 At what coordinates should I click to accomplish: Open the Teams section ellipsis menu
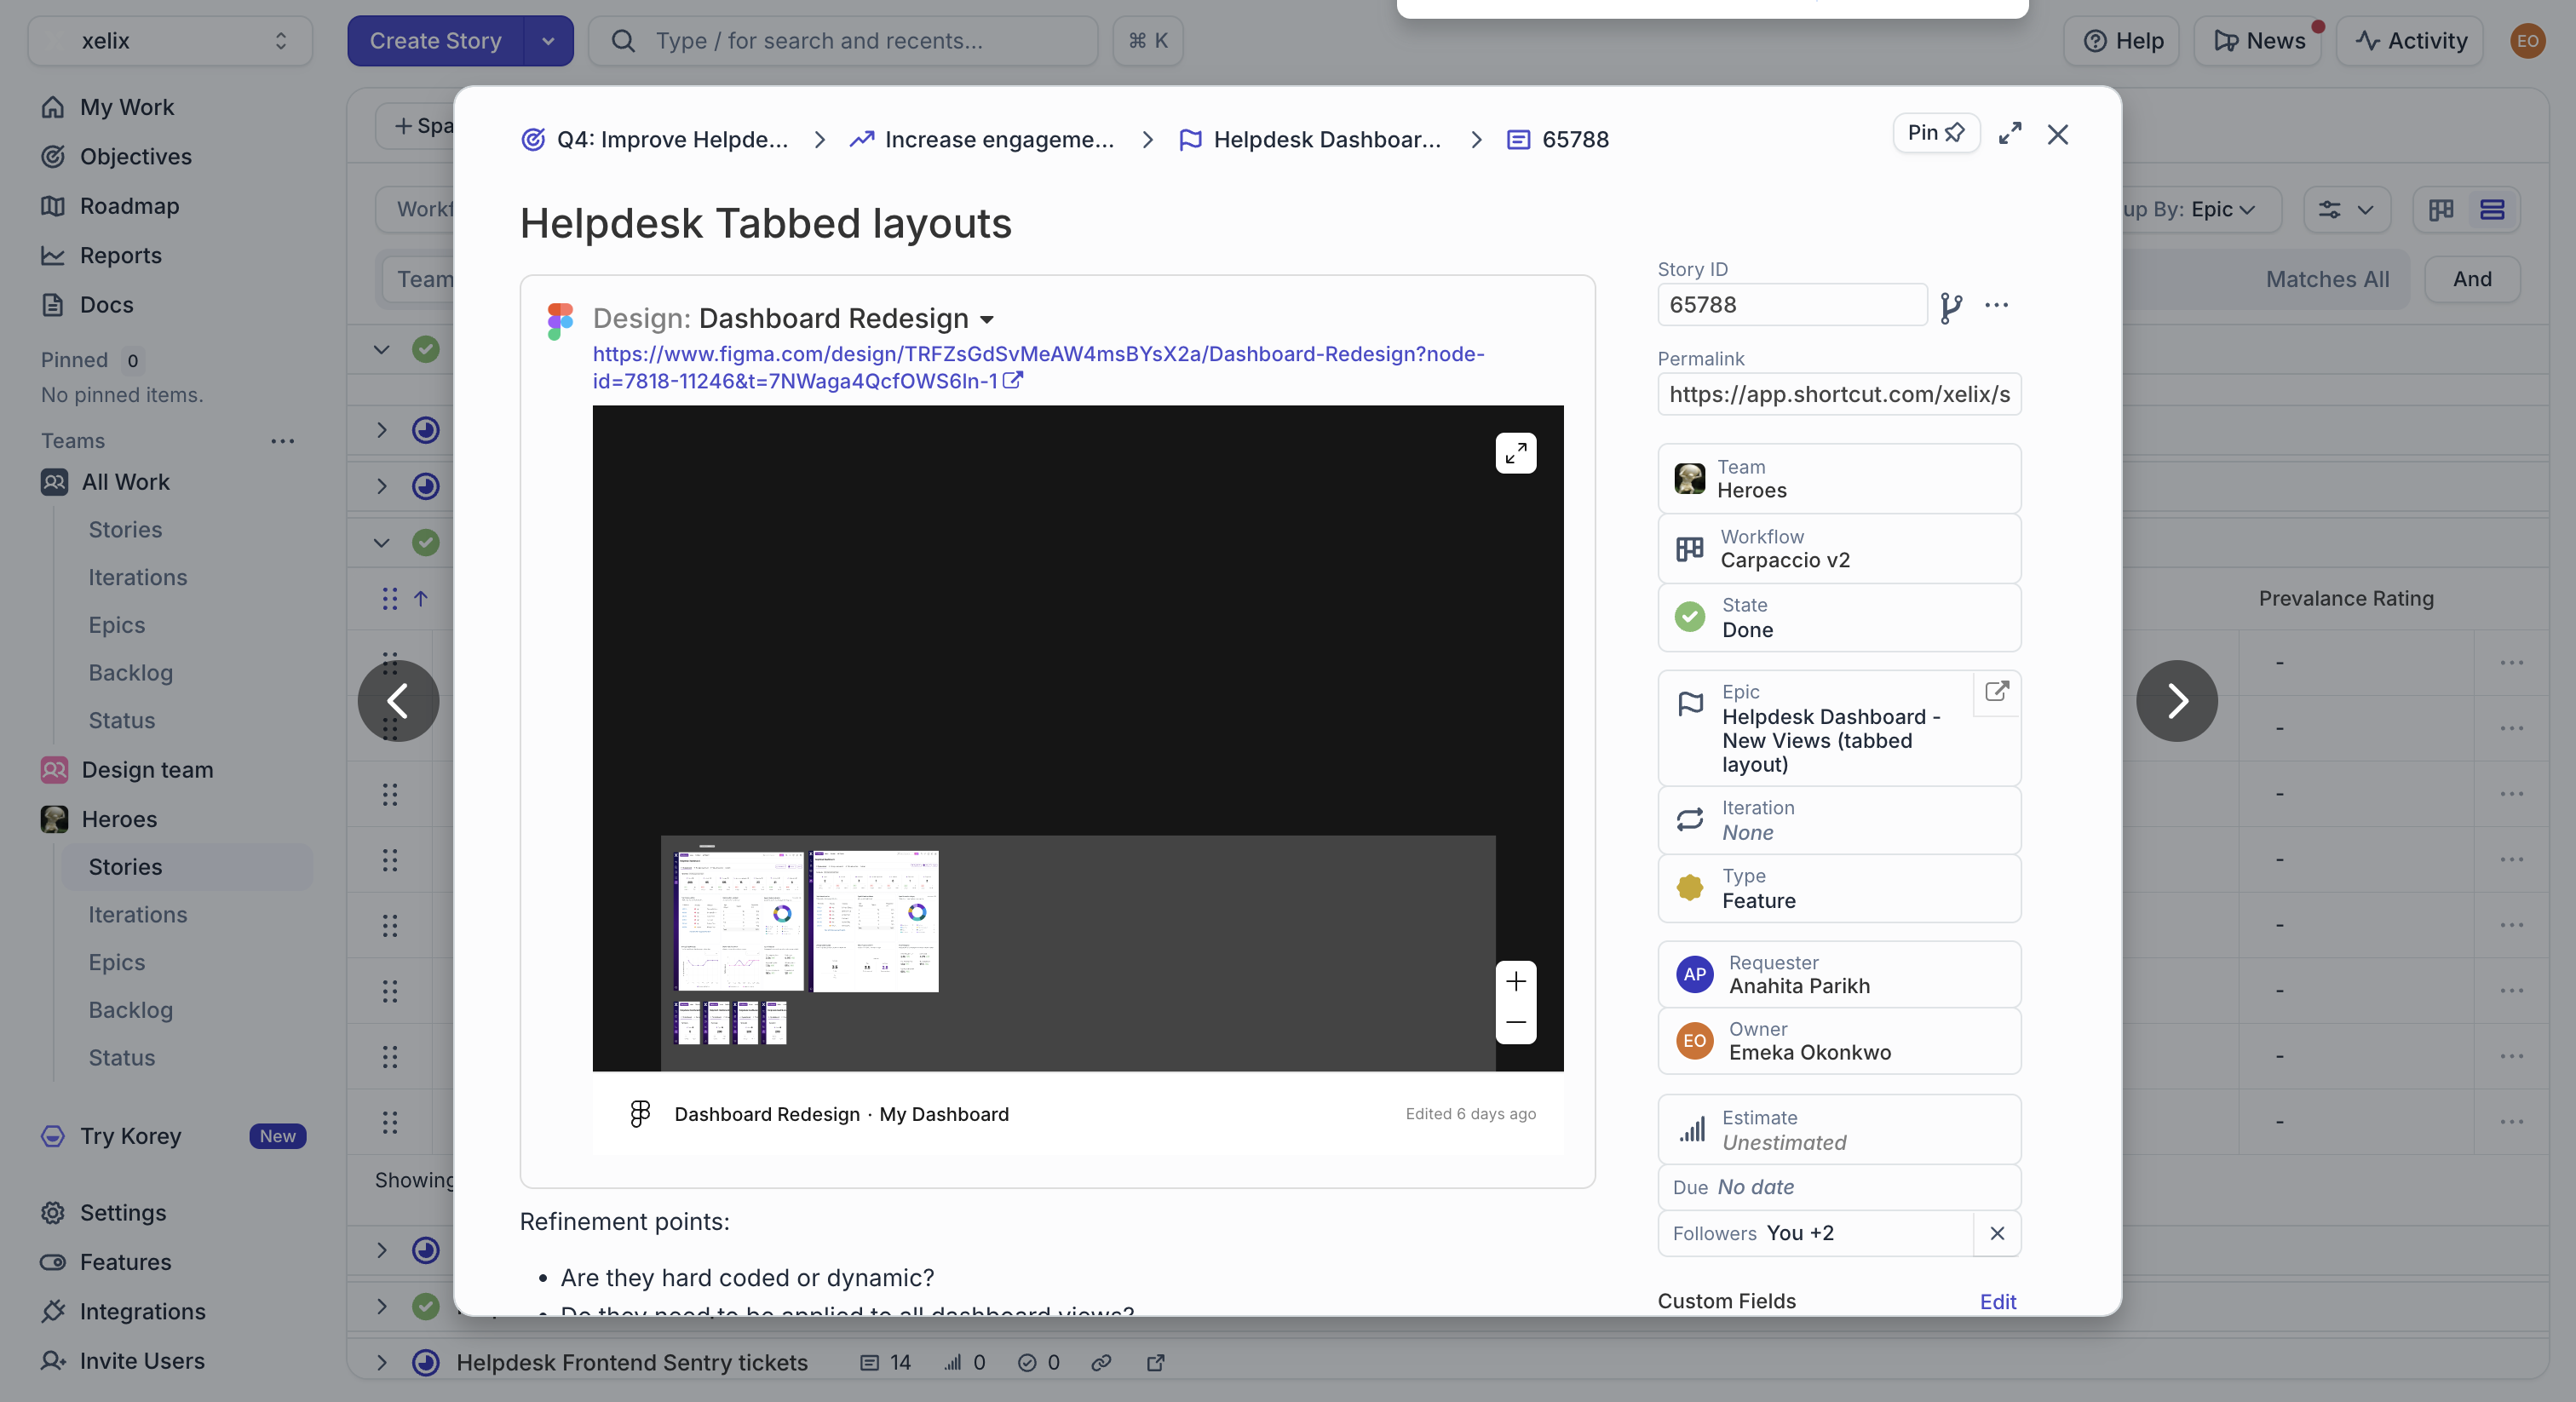282,441
